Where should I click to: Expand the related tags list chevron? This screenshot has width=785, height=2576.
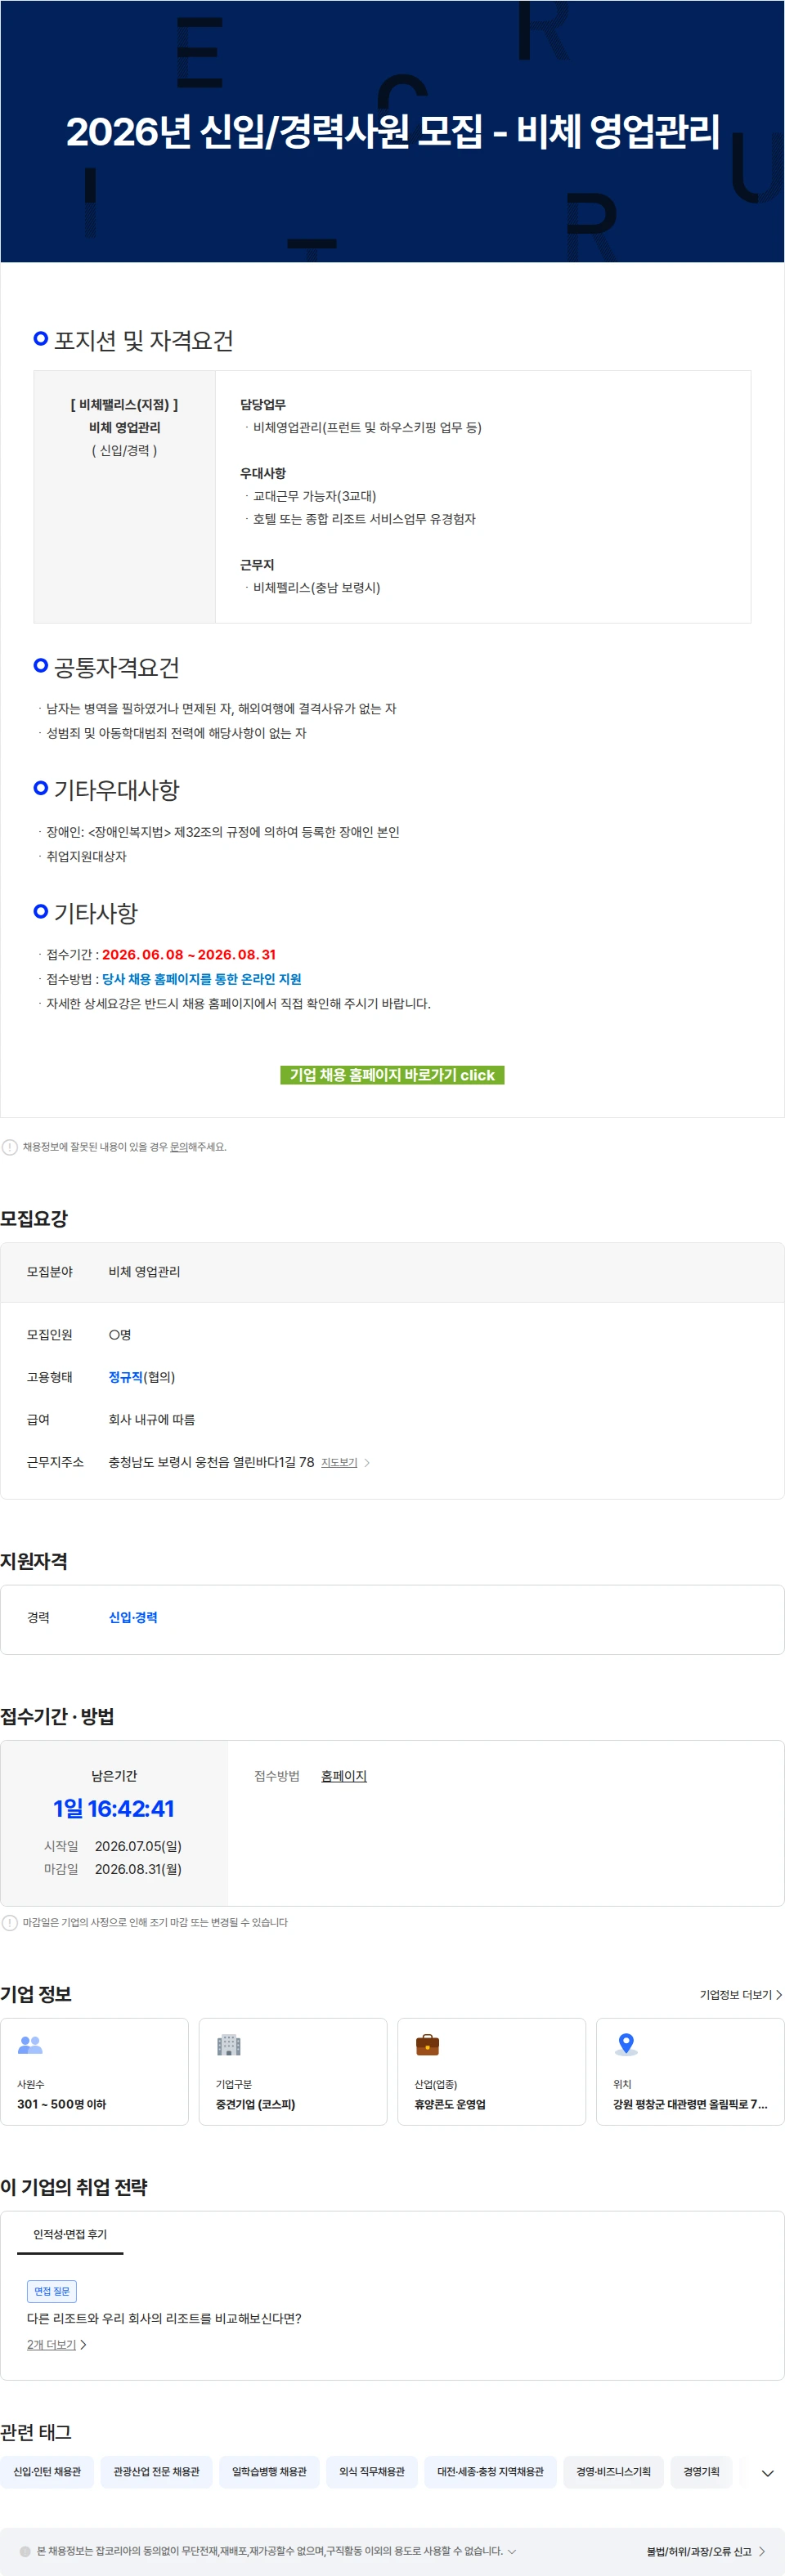[767, 2472]
